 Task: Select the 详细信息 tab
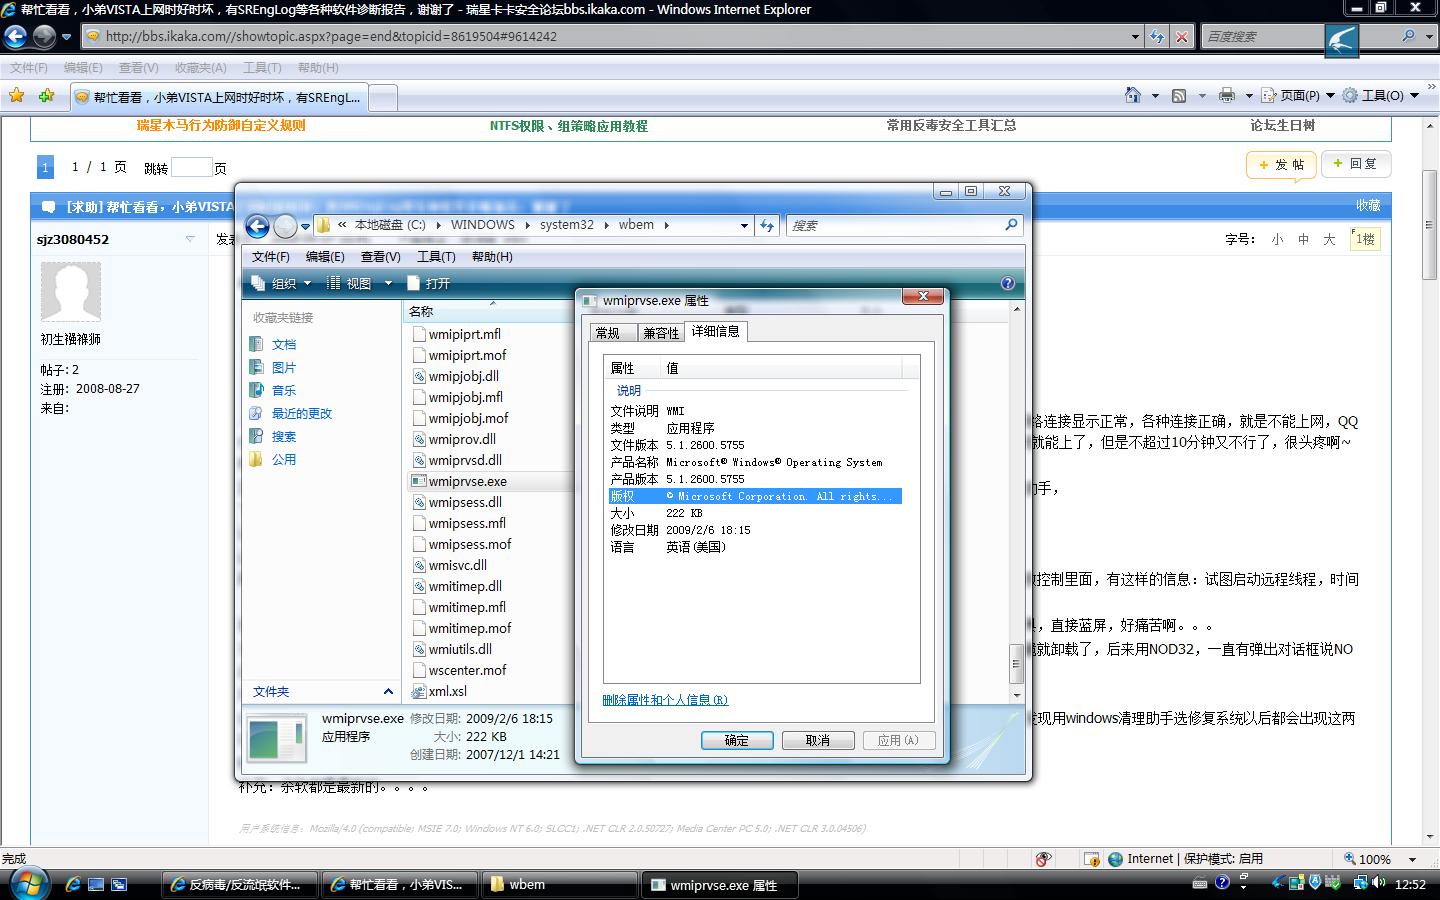point(716,331)
